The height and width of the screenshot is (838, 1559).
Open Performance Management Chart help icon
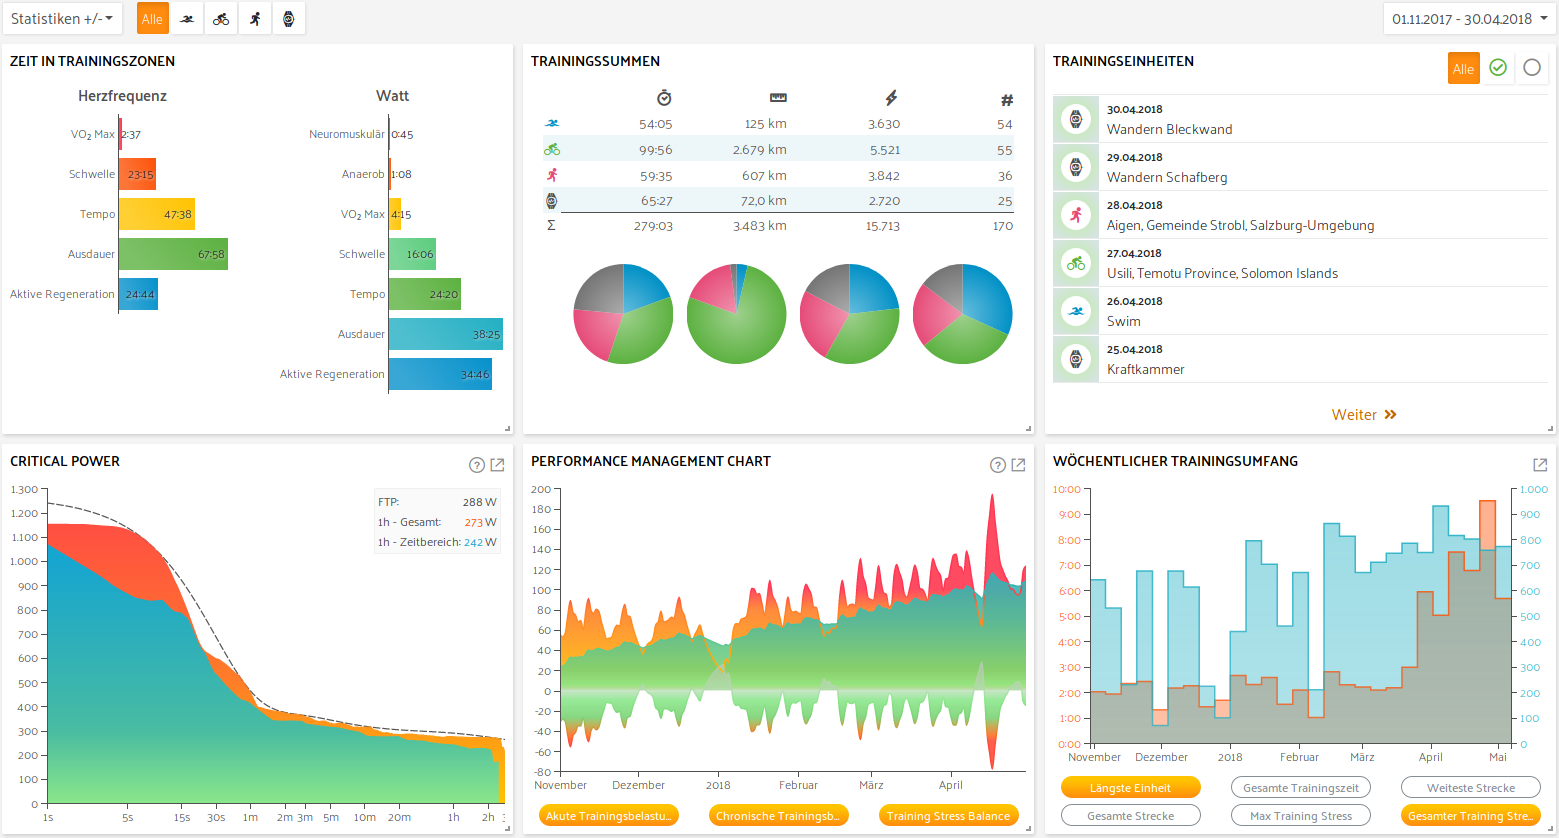(x=998, y=465)
